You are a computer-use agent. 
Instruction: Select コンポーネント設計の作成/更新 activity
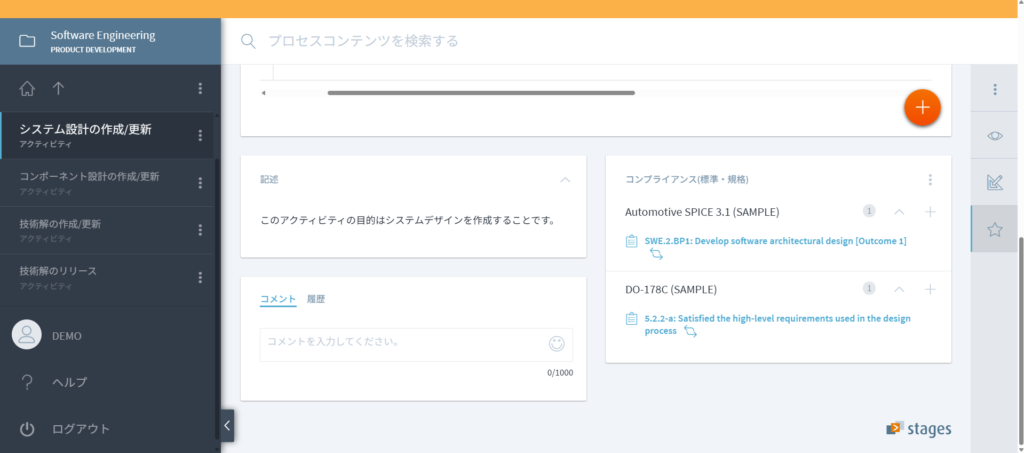tap(107, 183)
